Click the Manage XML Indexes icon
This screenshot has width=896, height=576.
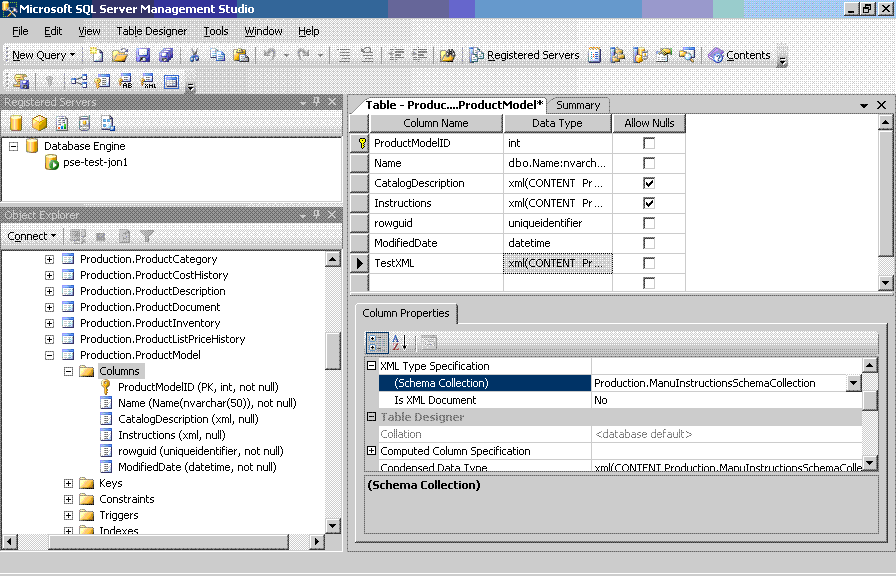tap(148, 82)
